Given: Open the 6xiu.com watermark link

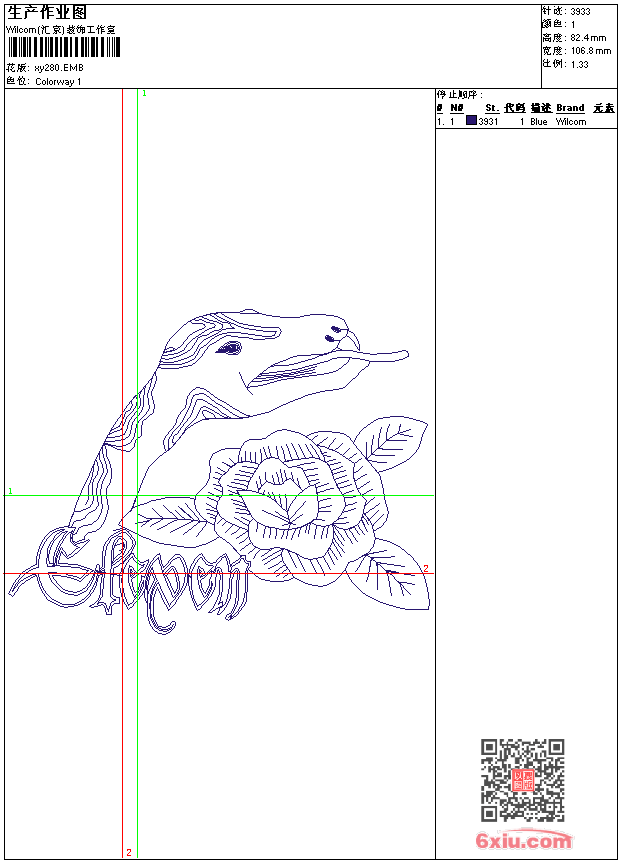Looking at the screenshot, I should [523, 841].
